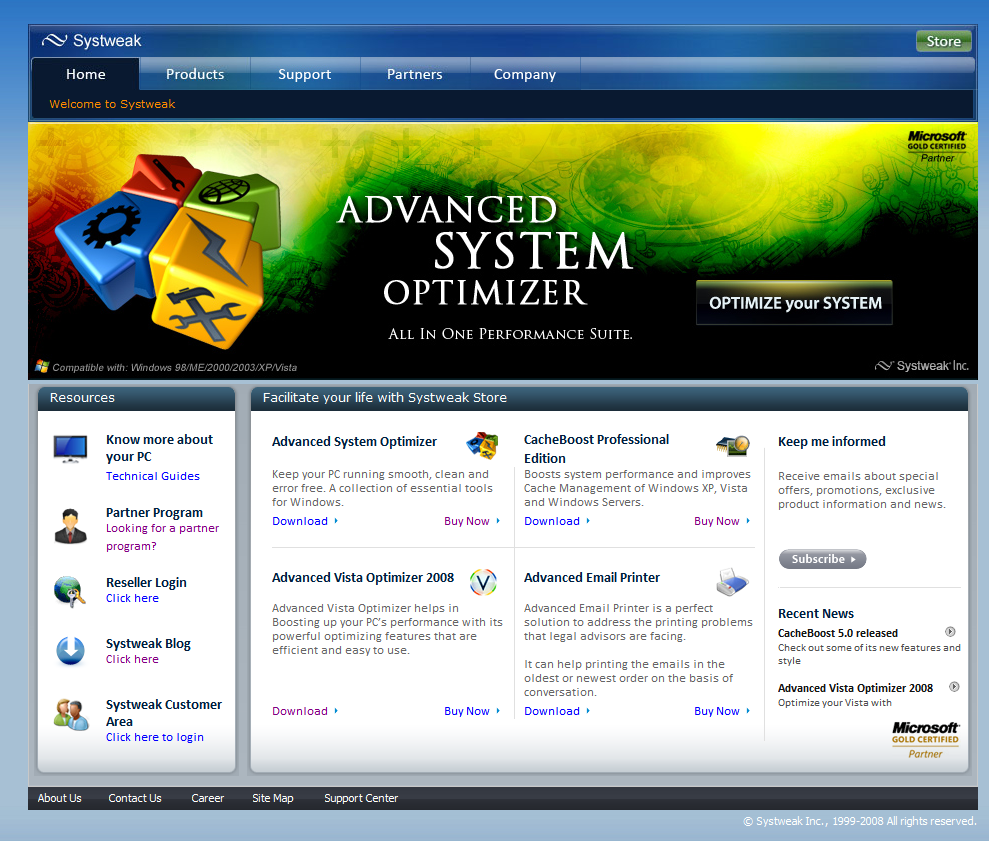Open Contact Us in footer
This screenshot has width=989, height=841.
135,798
